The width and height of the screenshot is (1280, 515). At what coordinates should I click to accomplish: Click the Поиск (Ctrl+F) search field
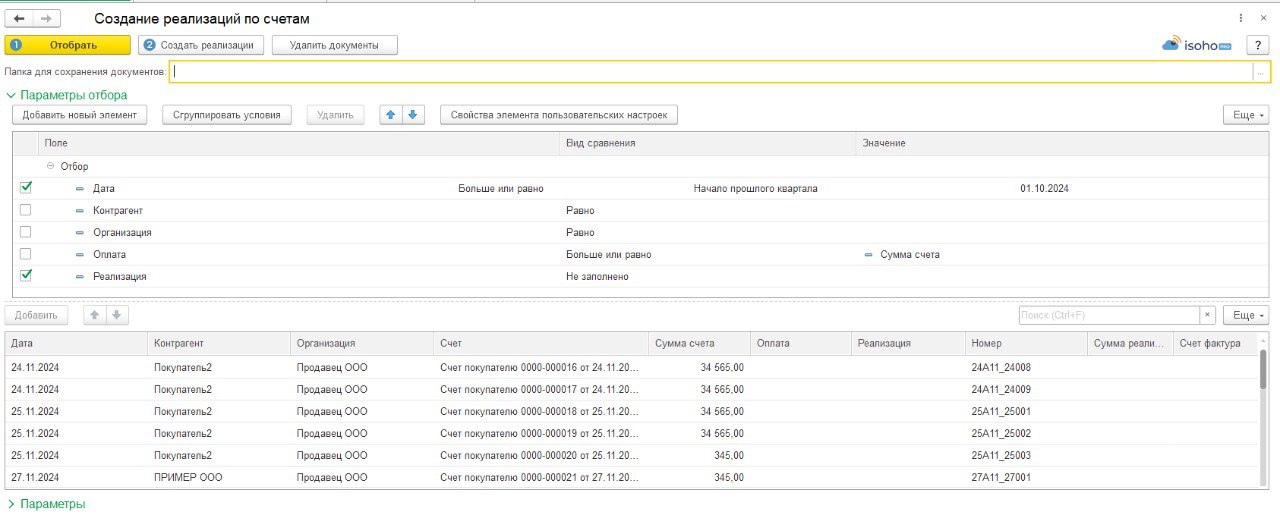(1110, 315)
